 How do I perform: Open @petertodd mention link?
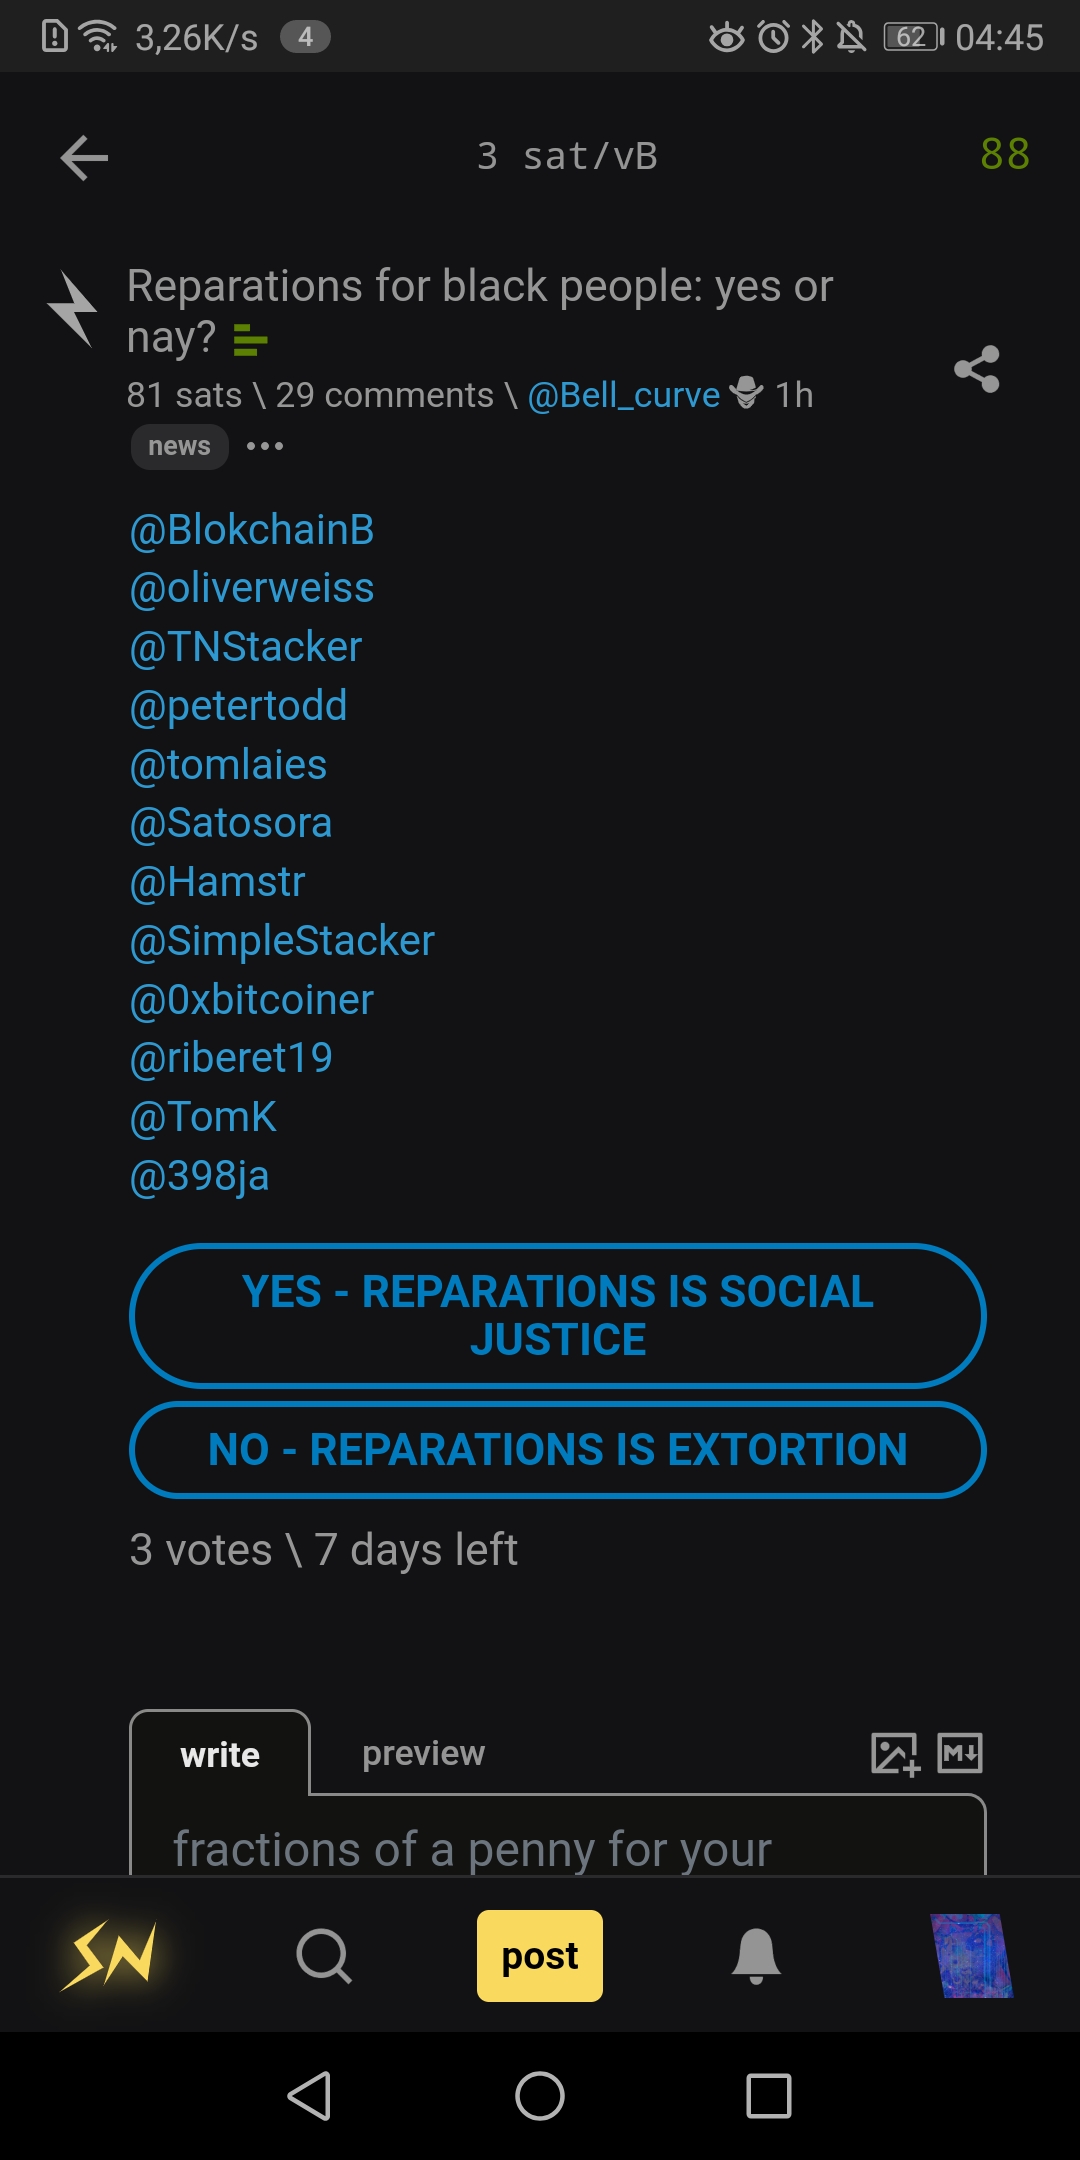[239, 706]
